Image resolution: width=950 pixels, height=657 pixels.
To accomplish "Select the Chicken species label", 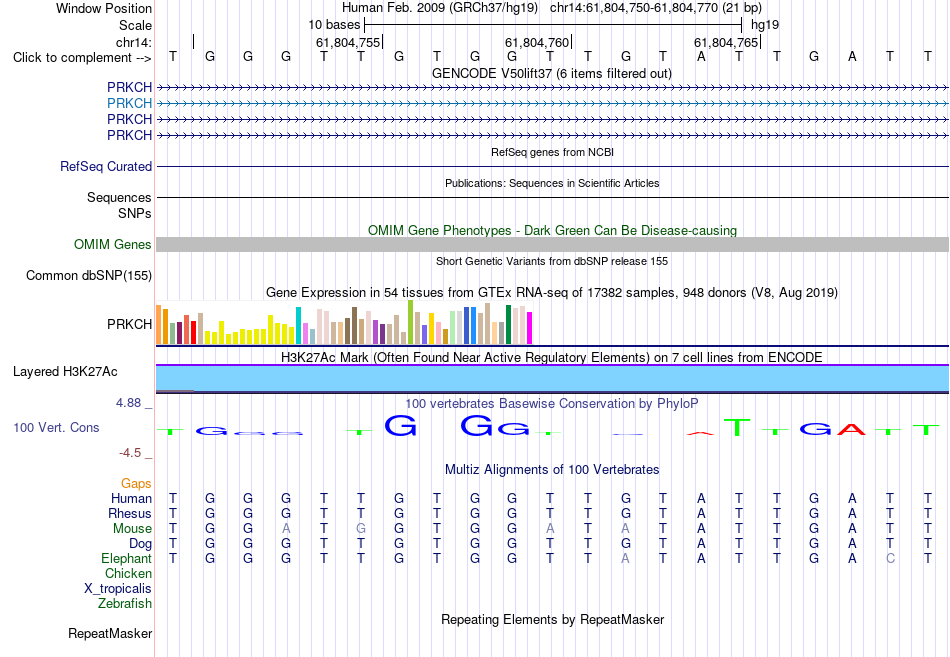I will 128,573.
